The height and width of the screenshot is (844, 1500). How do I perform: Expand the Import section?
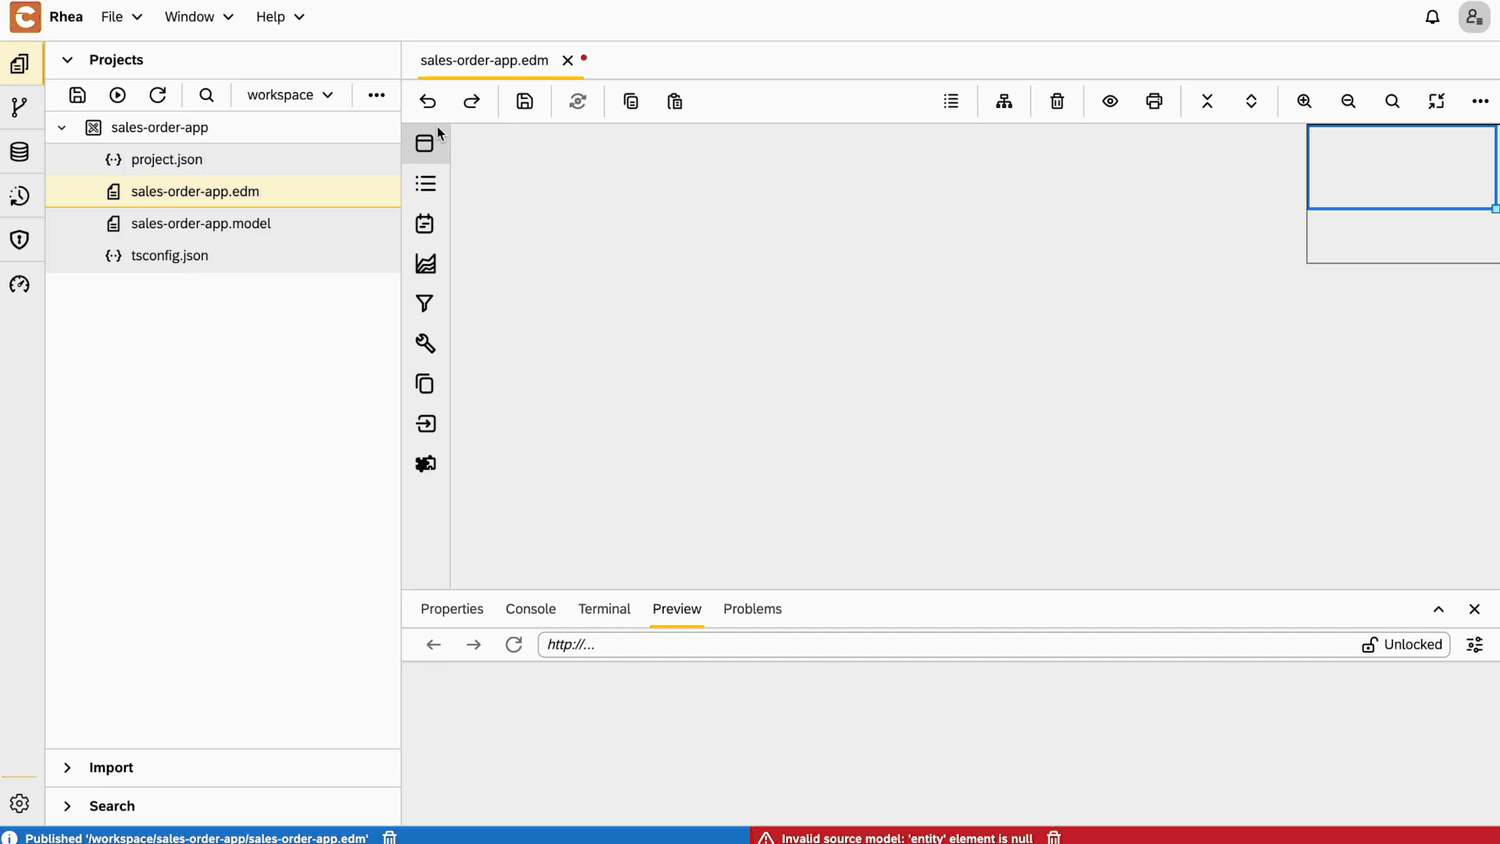(x=67, y=768)
